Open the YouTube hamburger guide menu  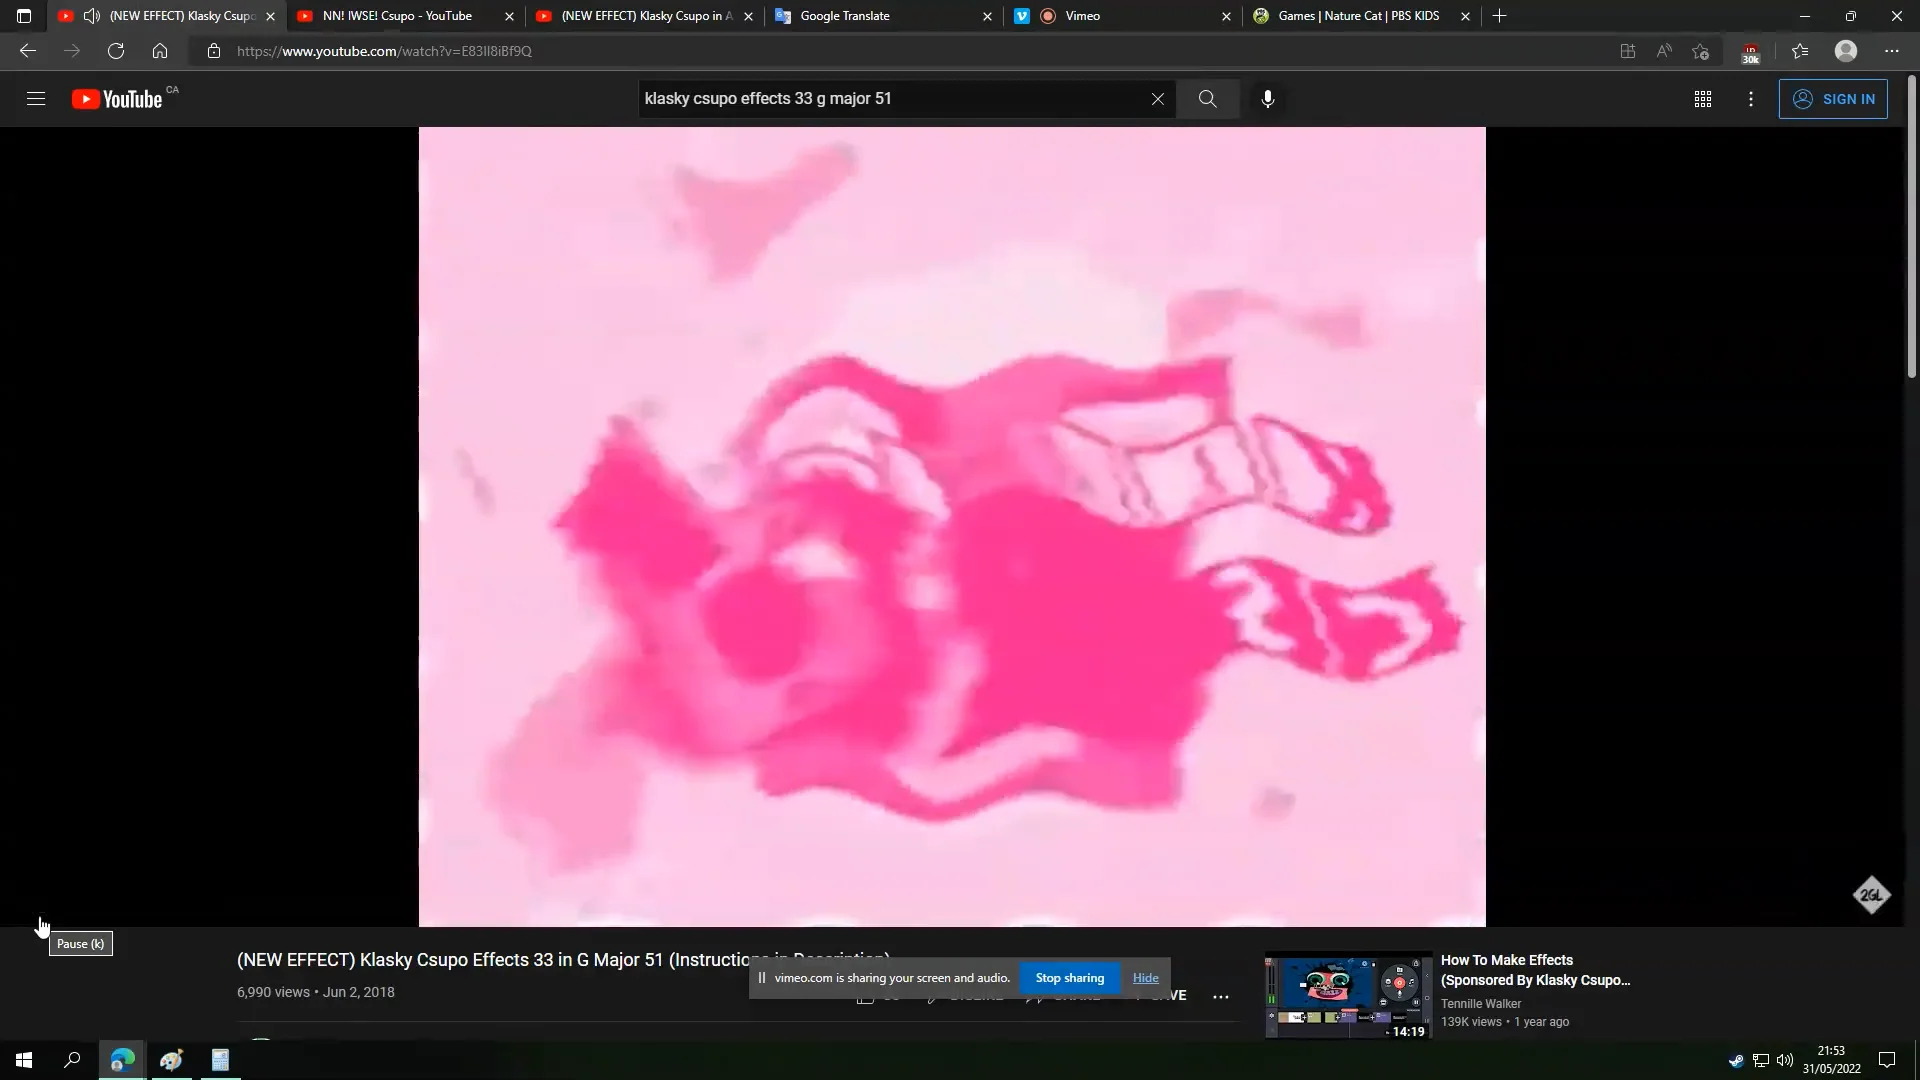click(36, 99)
